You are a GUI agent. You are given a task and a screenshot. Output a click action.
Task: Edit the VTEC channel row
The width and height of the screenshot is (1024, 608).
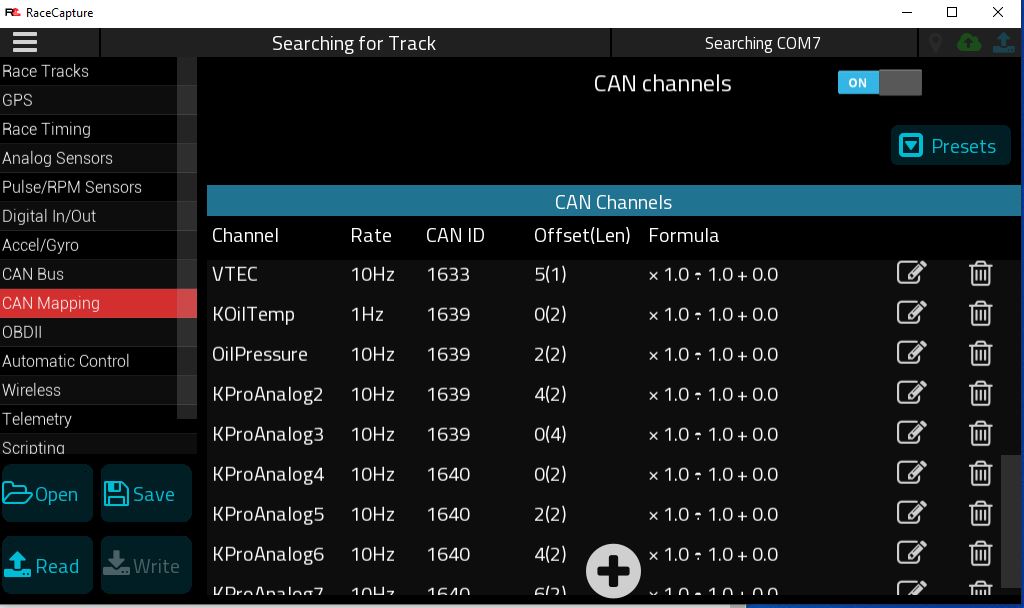[x=912, y=272]
